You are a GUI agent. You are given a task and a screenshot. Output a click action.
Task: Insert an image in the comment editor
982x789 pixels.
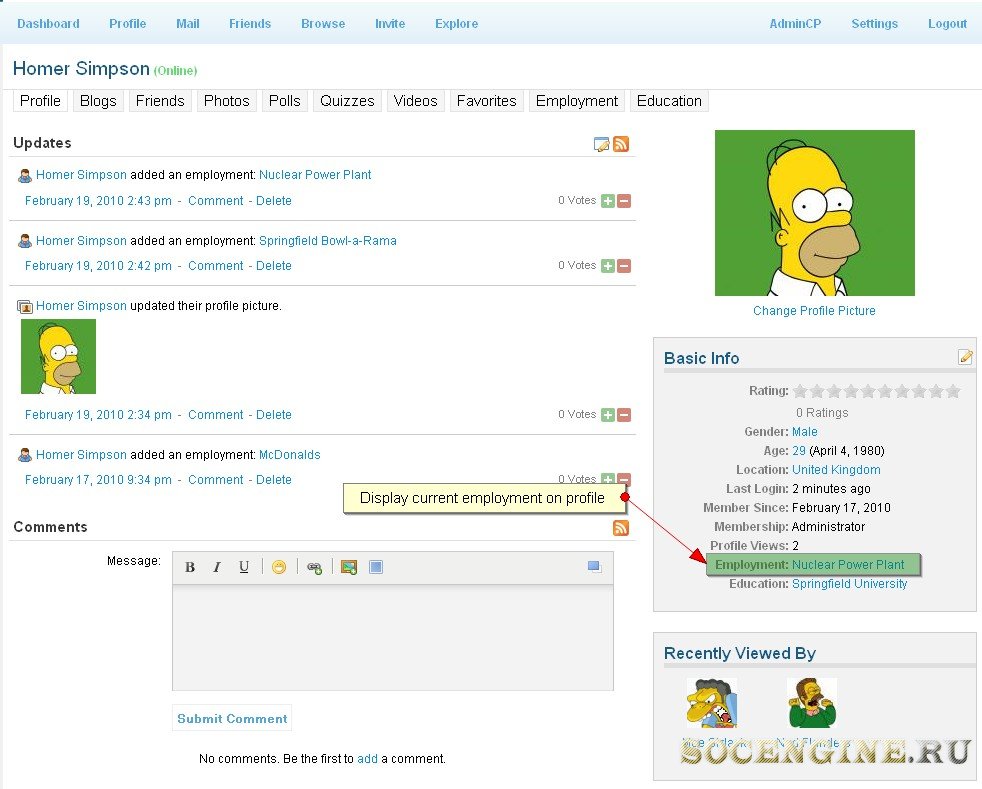[349, 567]
